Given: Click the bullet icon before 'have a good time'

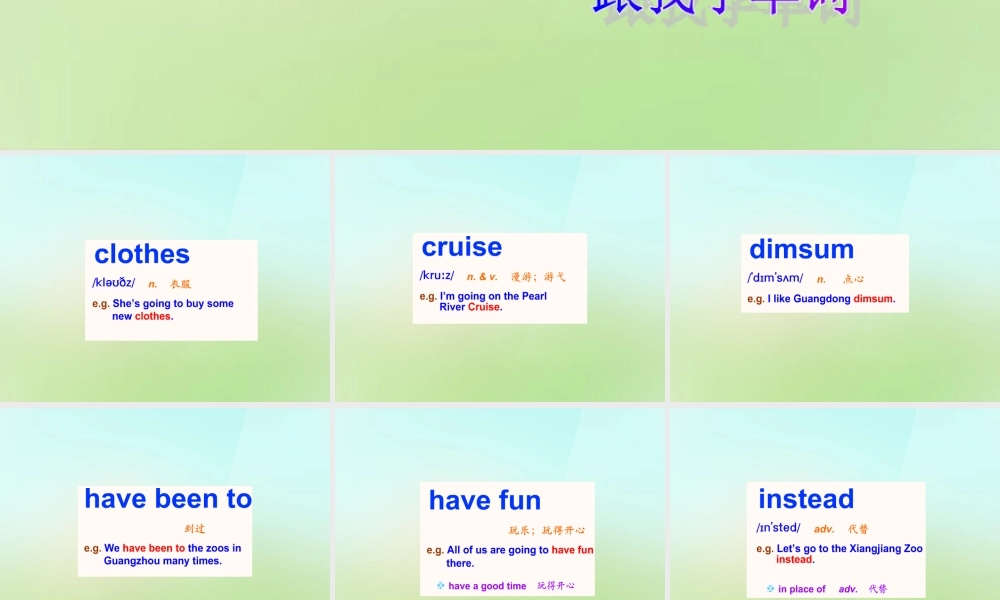Looking at the screenshot, I should tap(441, 585).
